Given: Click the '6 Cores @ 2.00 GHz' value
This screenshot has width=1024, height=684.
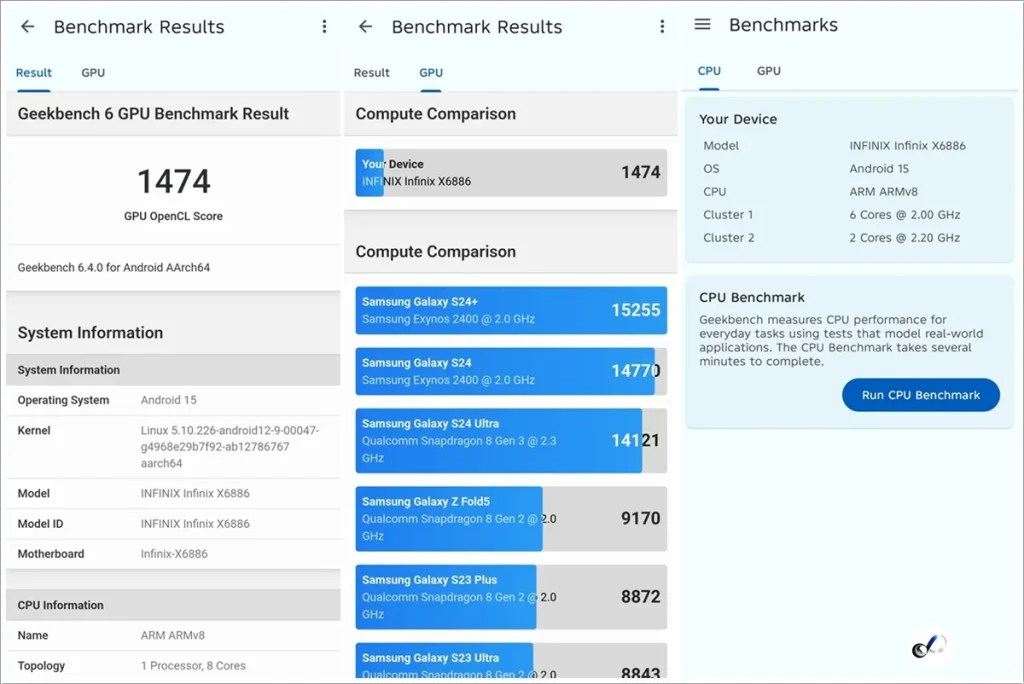Looking at the screenshot, I should point(904,214).
